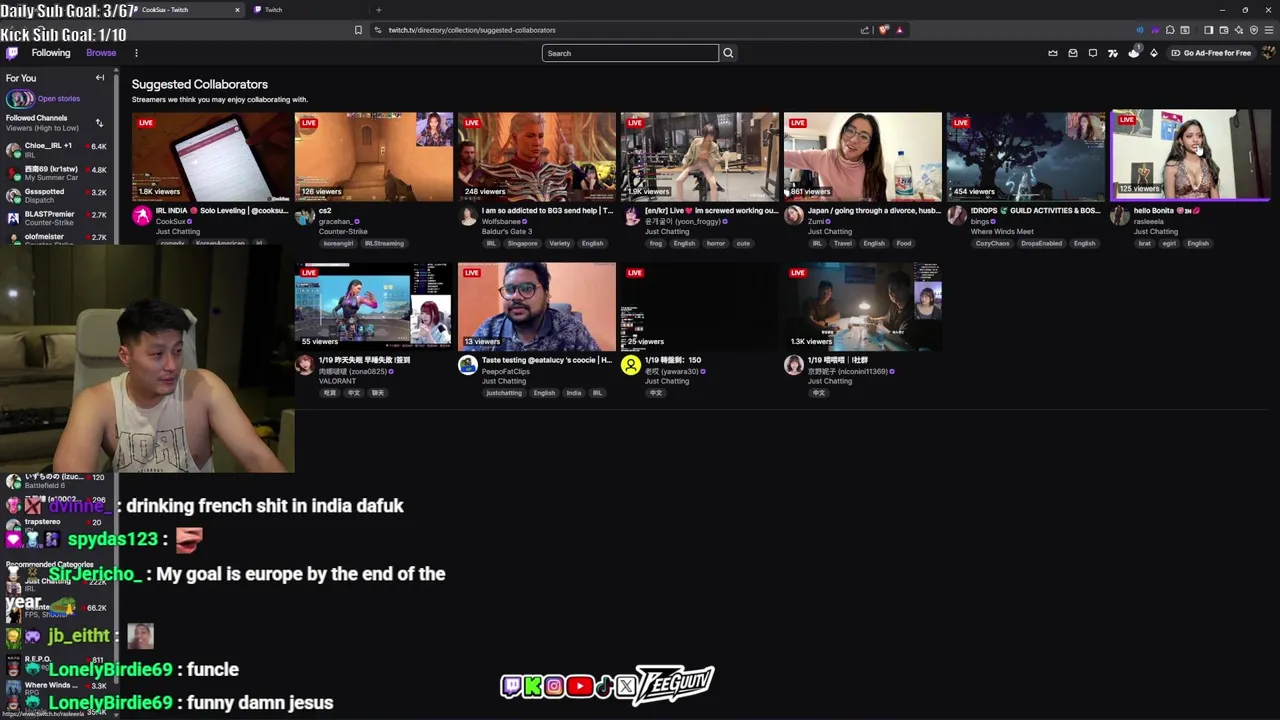Click the CookSux channel avatar
The width and height of the screenshot is (1280, 720).
pos(142,215)
